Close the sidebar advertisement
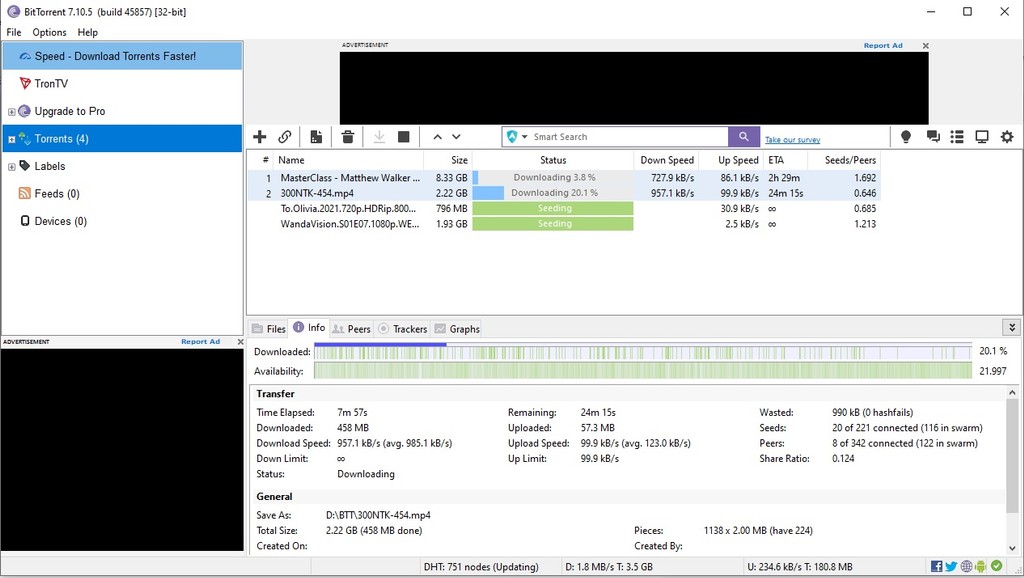The height and width of the screenshot is (578, 1024). [240, 342]
